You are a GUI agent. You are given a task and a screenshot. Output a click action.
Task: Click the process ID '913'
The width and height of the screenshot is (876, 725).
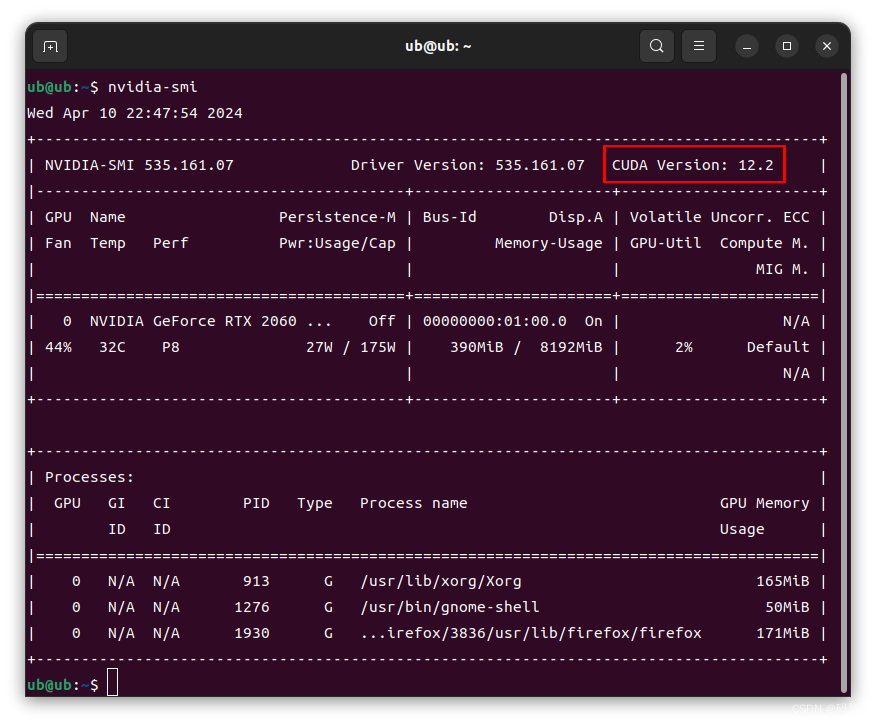[256, 581]
